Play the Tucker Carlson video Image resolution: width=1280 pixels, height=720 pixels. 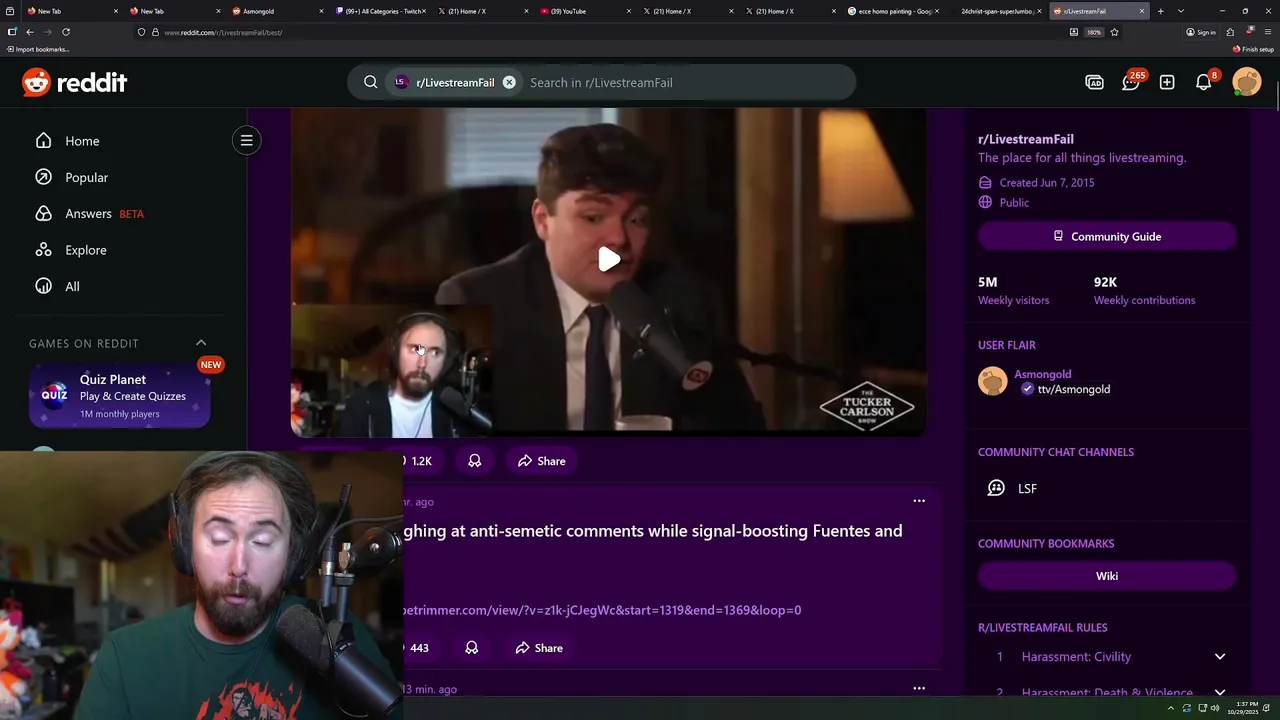[609, 260]
